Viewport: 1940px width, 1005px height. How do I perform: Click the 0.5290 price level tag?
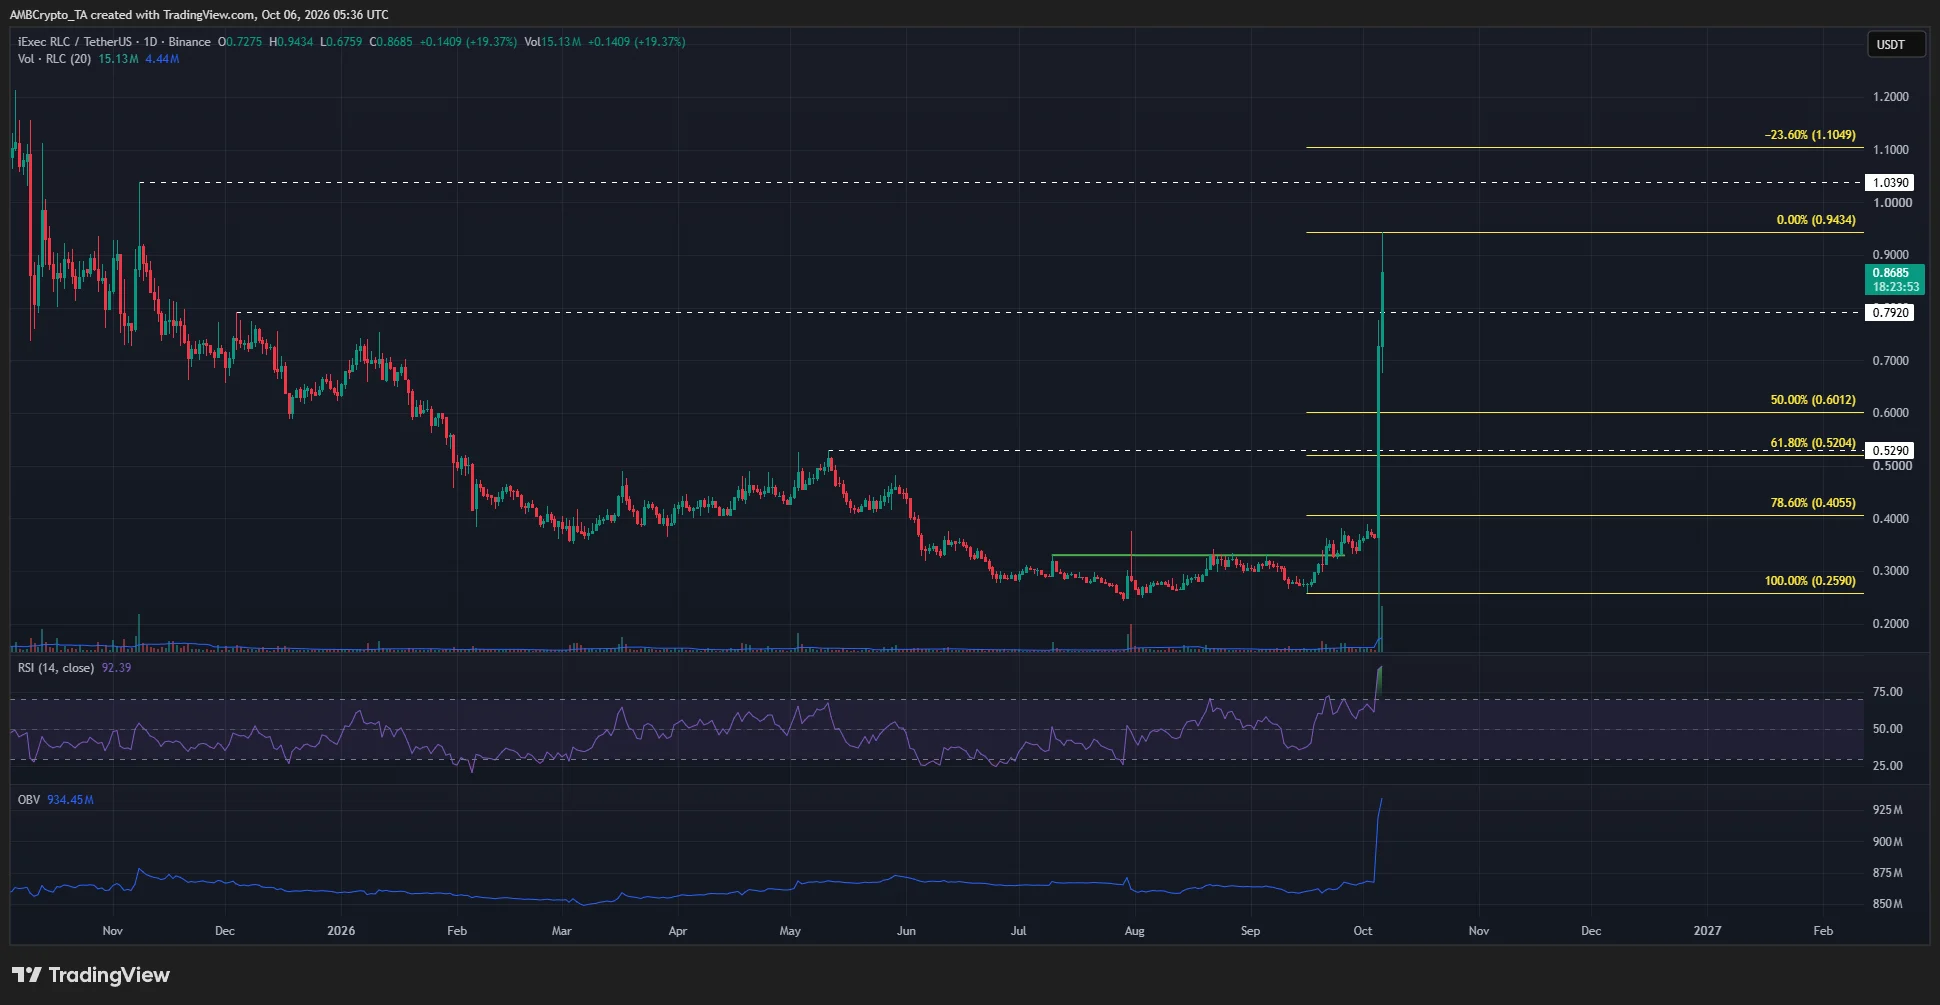click(x=1891, y=451)
